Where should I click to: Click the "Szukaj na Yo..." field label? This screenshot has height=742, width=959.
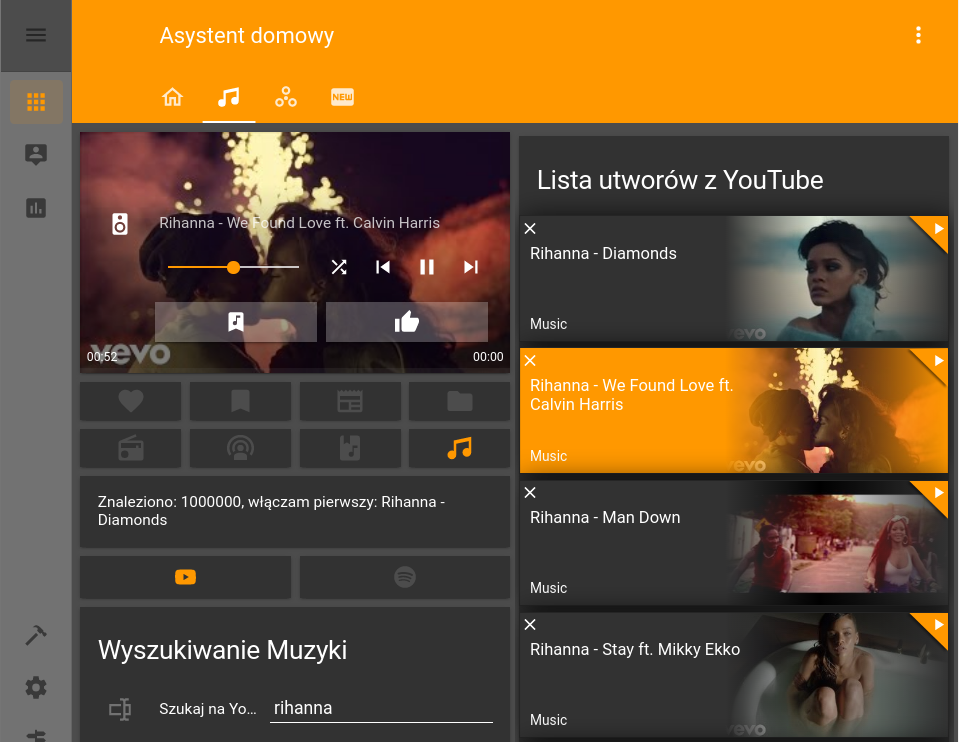(208, 709)
